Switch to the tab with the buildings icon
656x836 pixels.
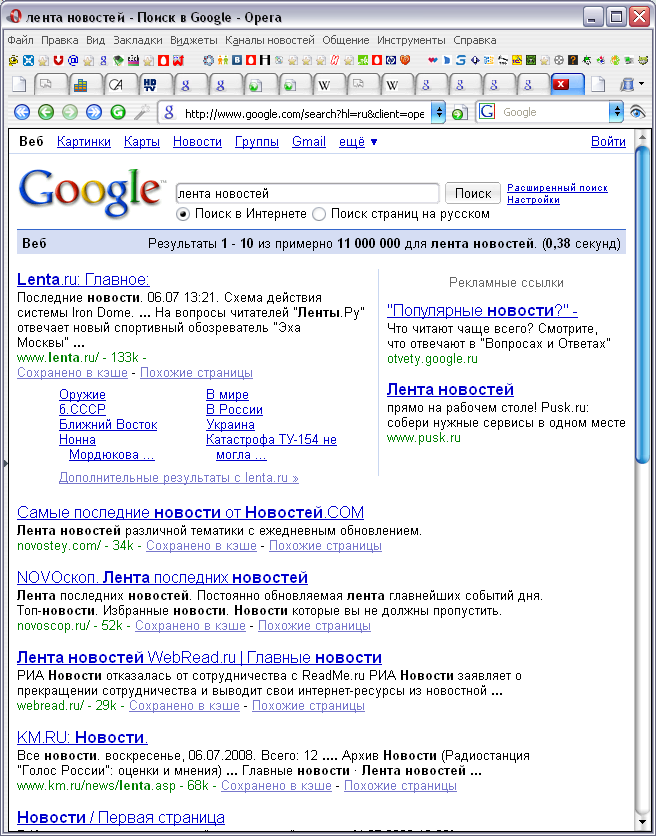(x=85, y=85)
